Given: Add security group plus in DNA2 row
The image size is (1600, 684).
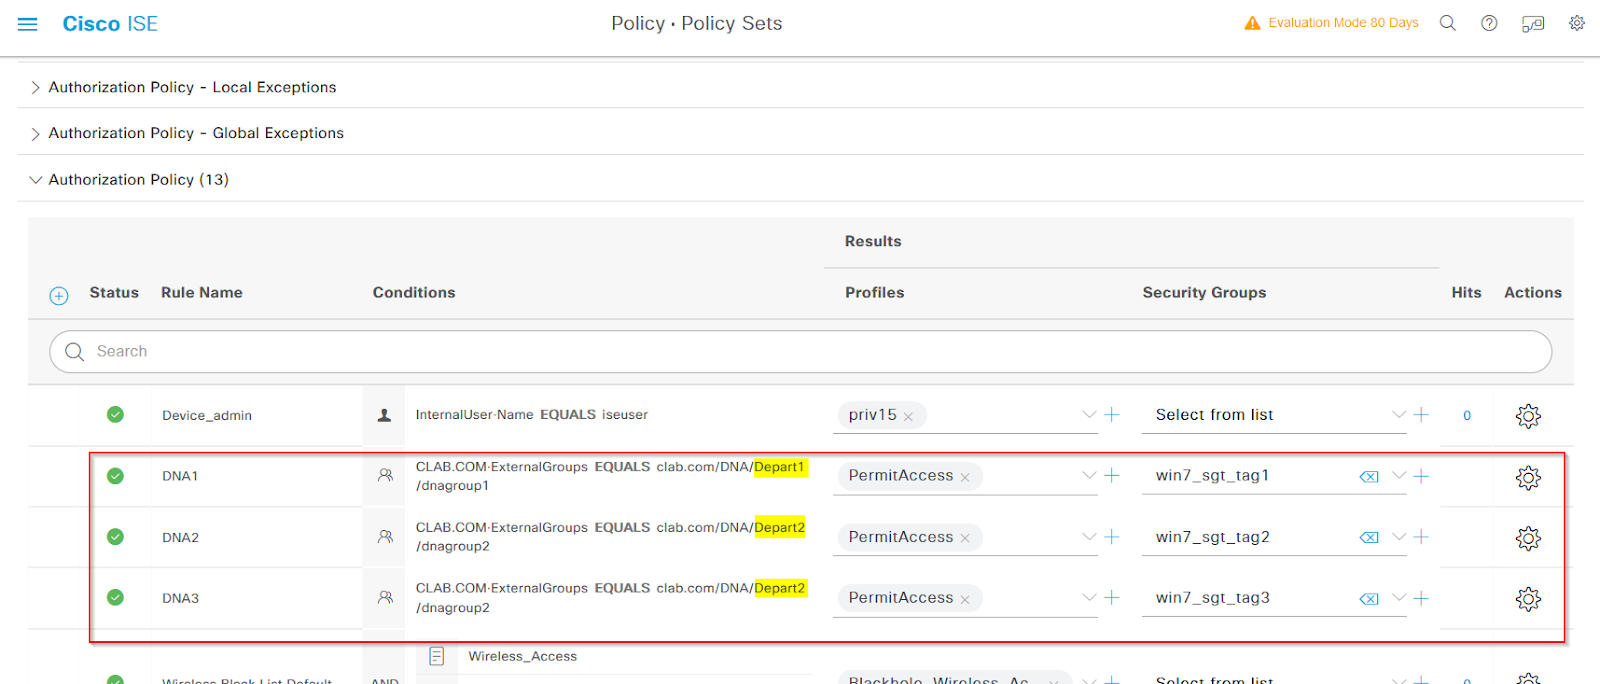Looking at the screenshot, I should pos(1421,537).
